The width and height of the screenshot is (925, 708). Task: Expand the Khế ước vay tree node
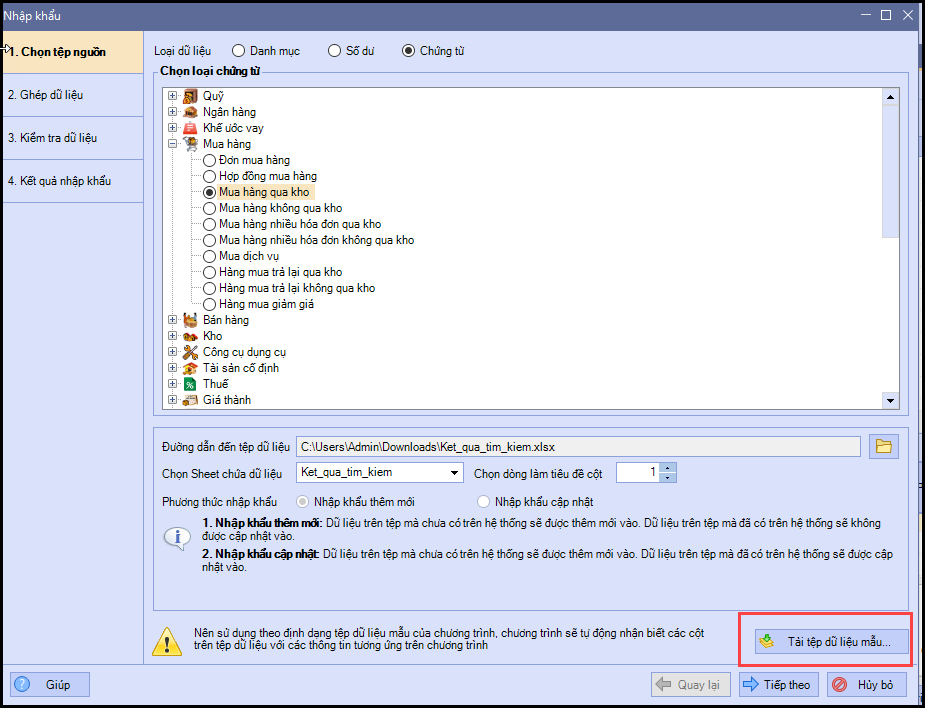pos(172,127)
